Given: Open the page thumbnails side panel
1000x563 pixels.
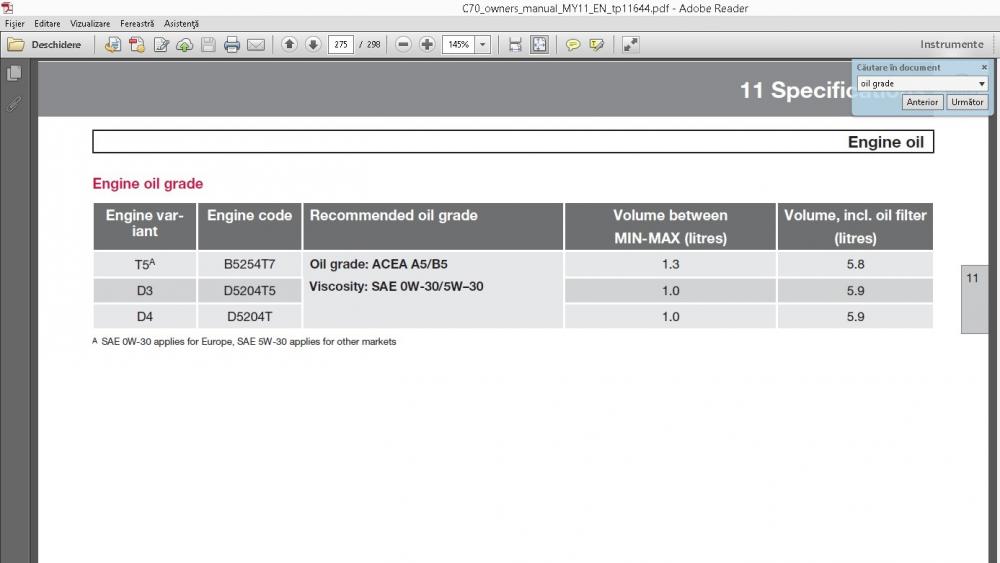Looking at the screenshot, I should pos(14,73).
